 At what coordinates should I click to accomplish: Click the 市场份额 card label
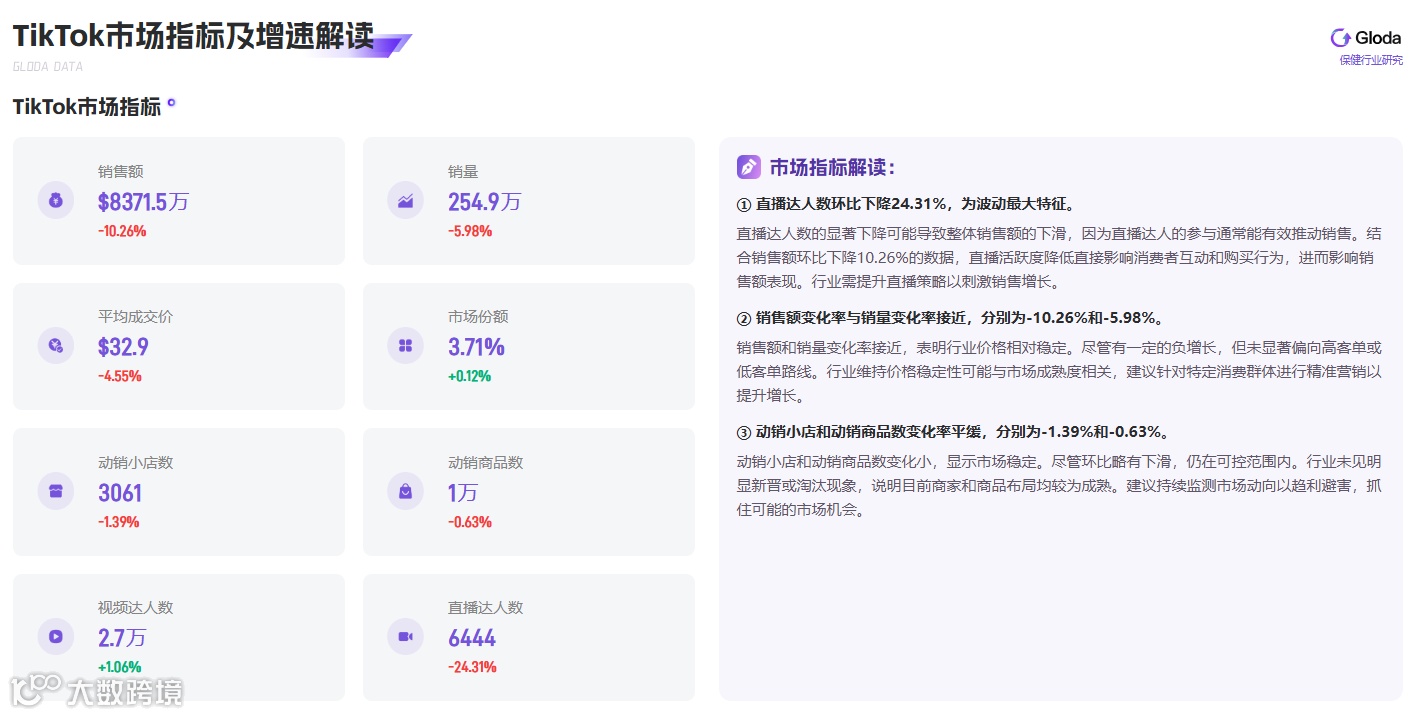[478, 317]
